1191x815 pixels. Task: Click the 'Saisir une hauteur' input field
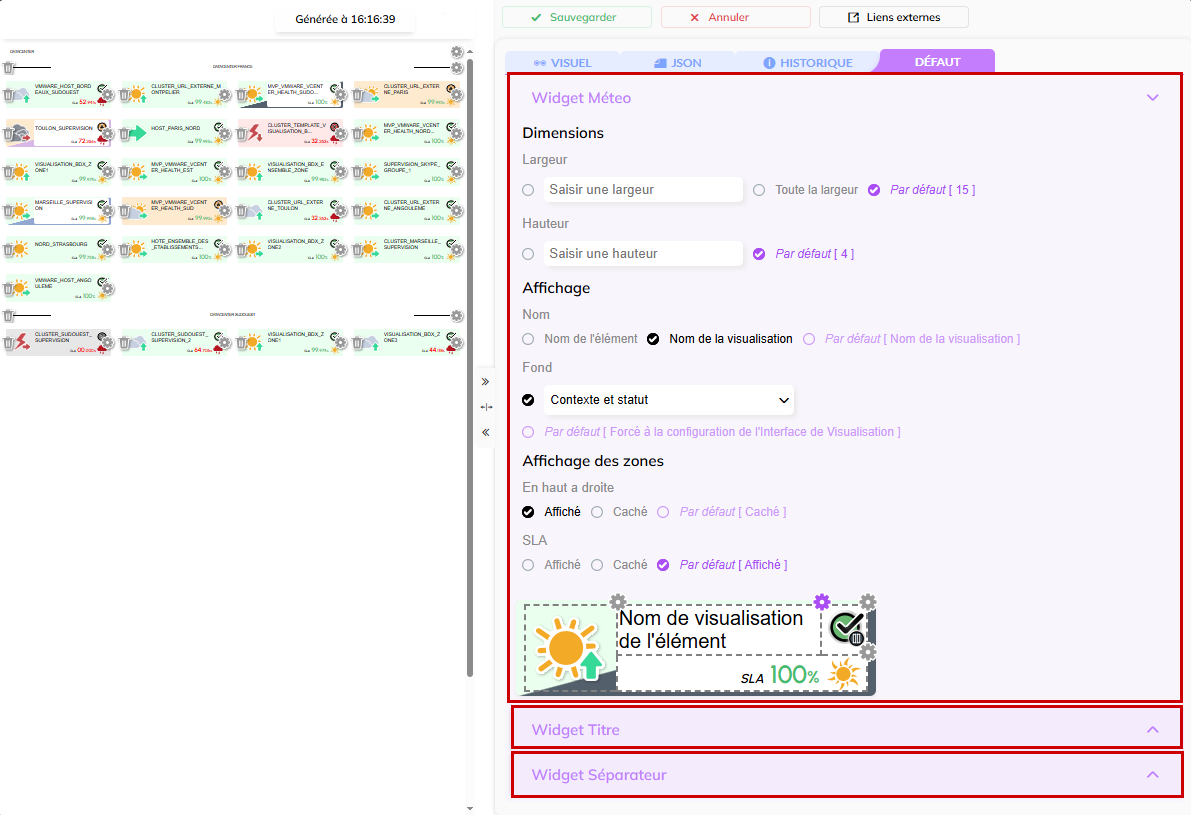643,254
